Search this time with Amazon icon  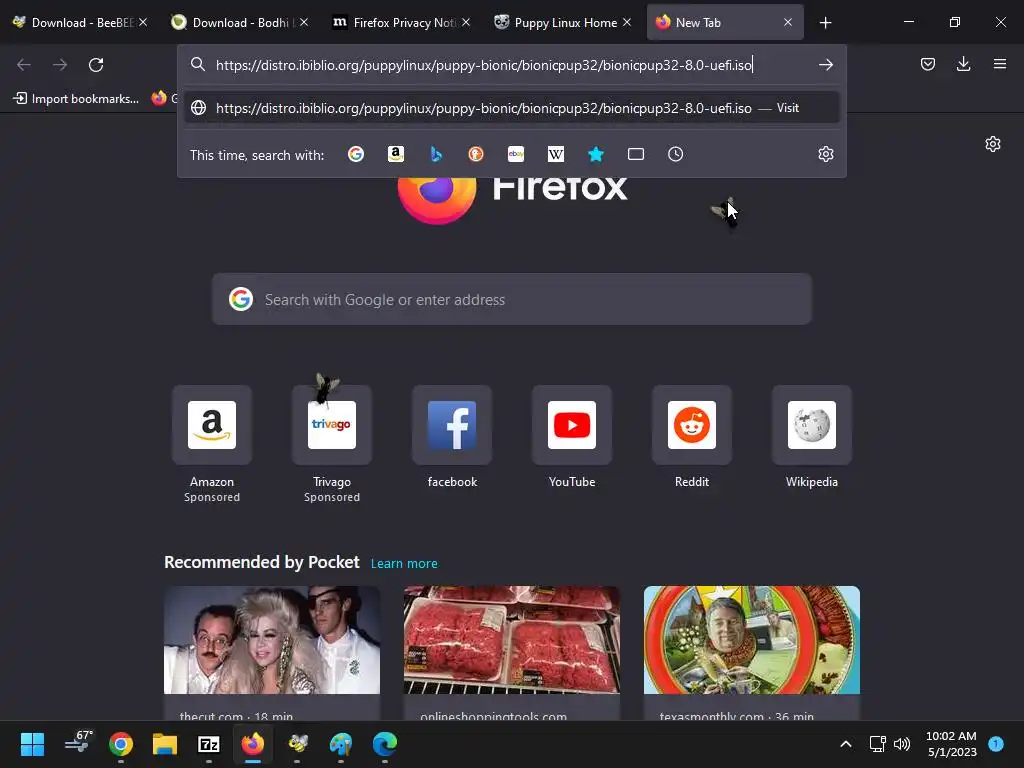pos(396,154)
